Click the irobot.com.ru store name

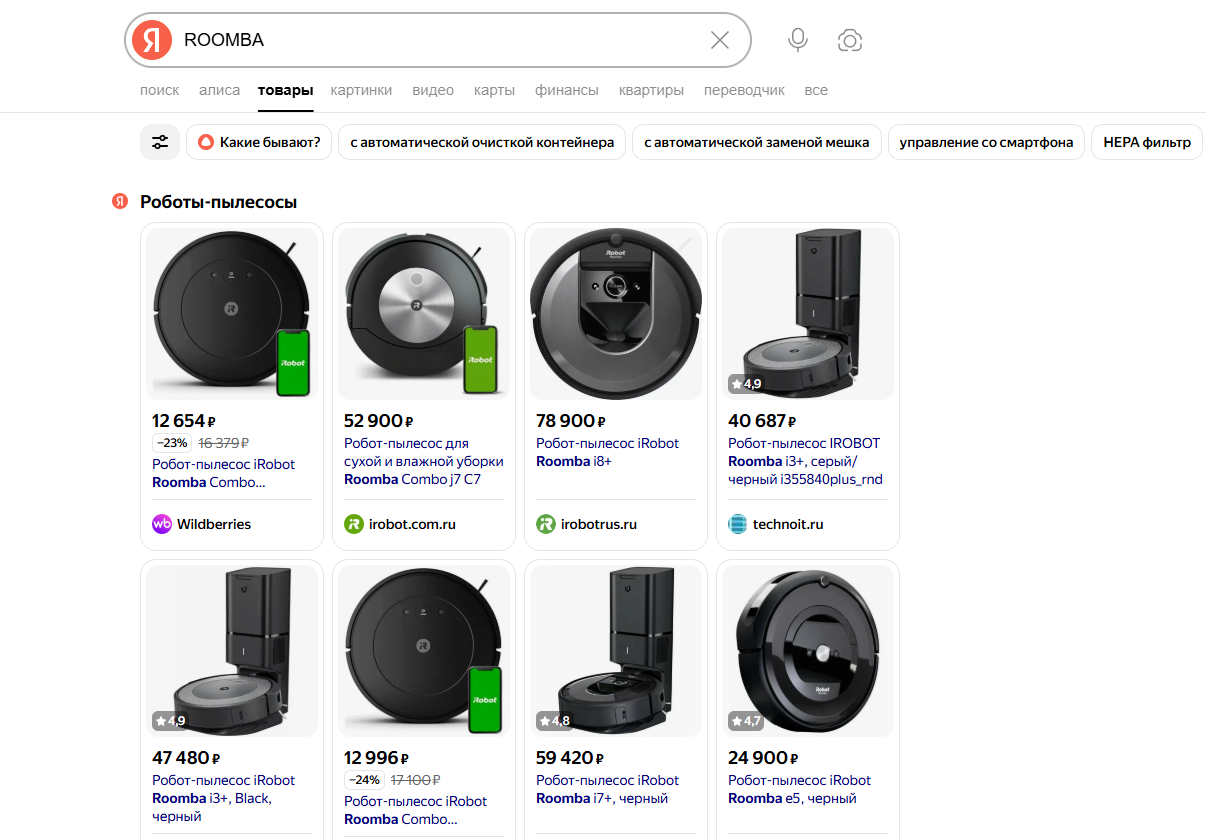tap(412, 524)
